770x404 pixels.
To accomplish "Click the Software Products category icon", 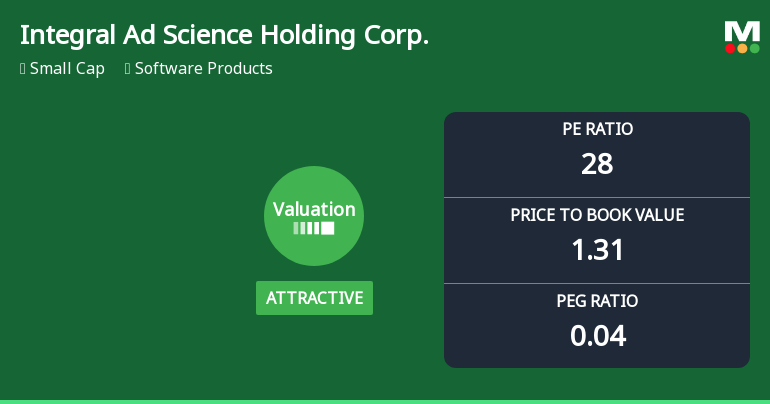I will 127,69.
